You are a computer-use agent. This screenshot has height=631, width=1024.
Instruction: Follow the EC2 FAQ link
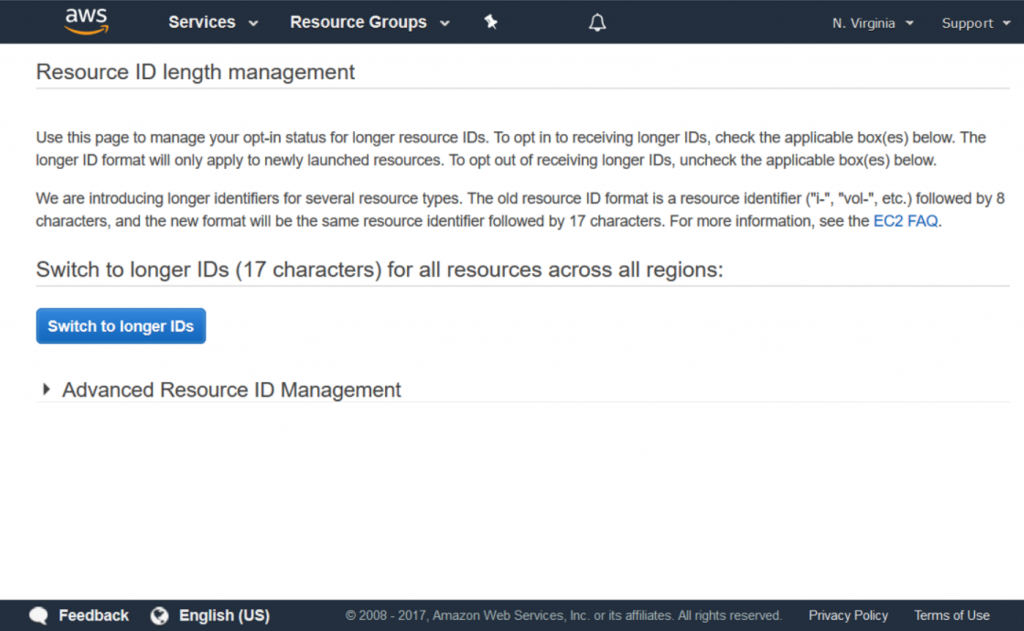coord(905,221)
